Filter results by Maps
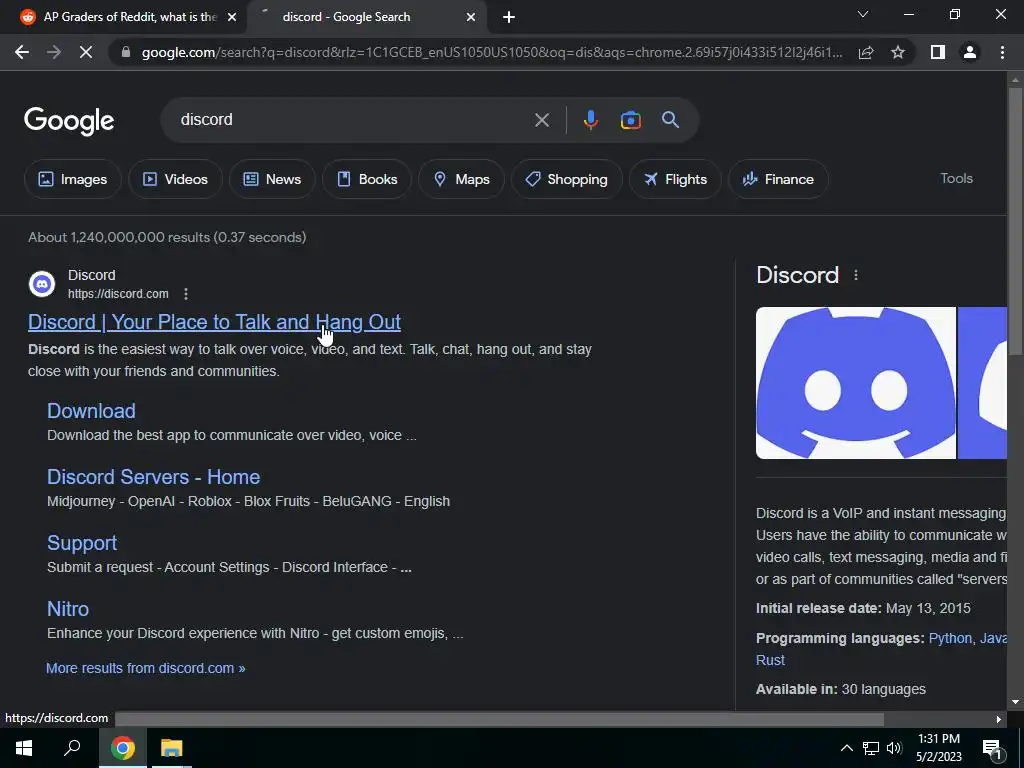The width and height of the screenshot is (1024, 768). click(461, 179)
